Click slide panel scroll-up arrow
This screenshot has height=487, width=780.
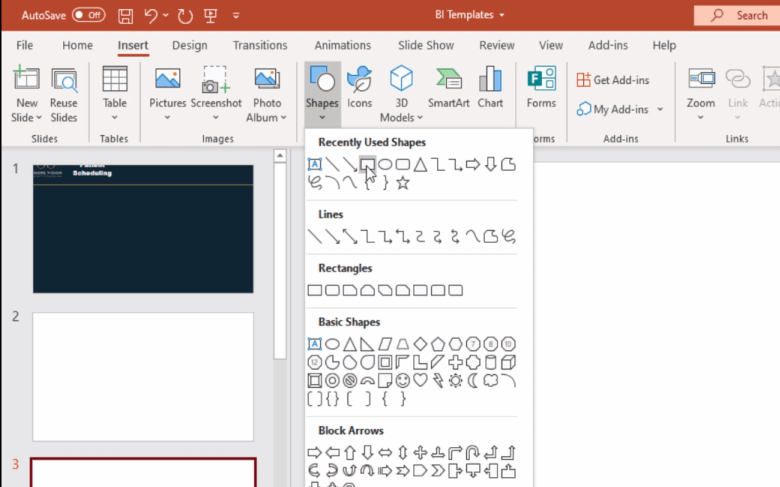(280, 156)
